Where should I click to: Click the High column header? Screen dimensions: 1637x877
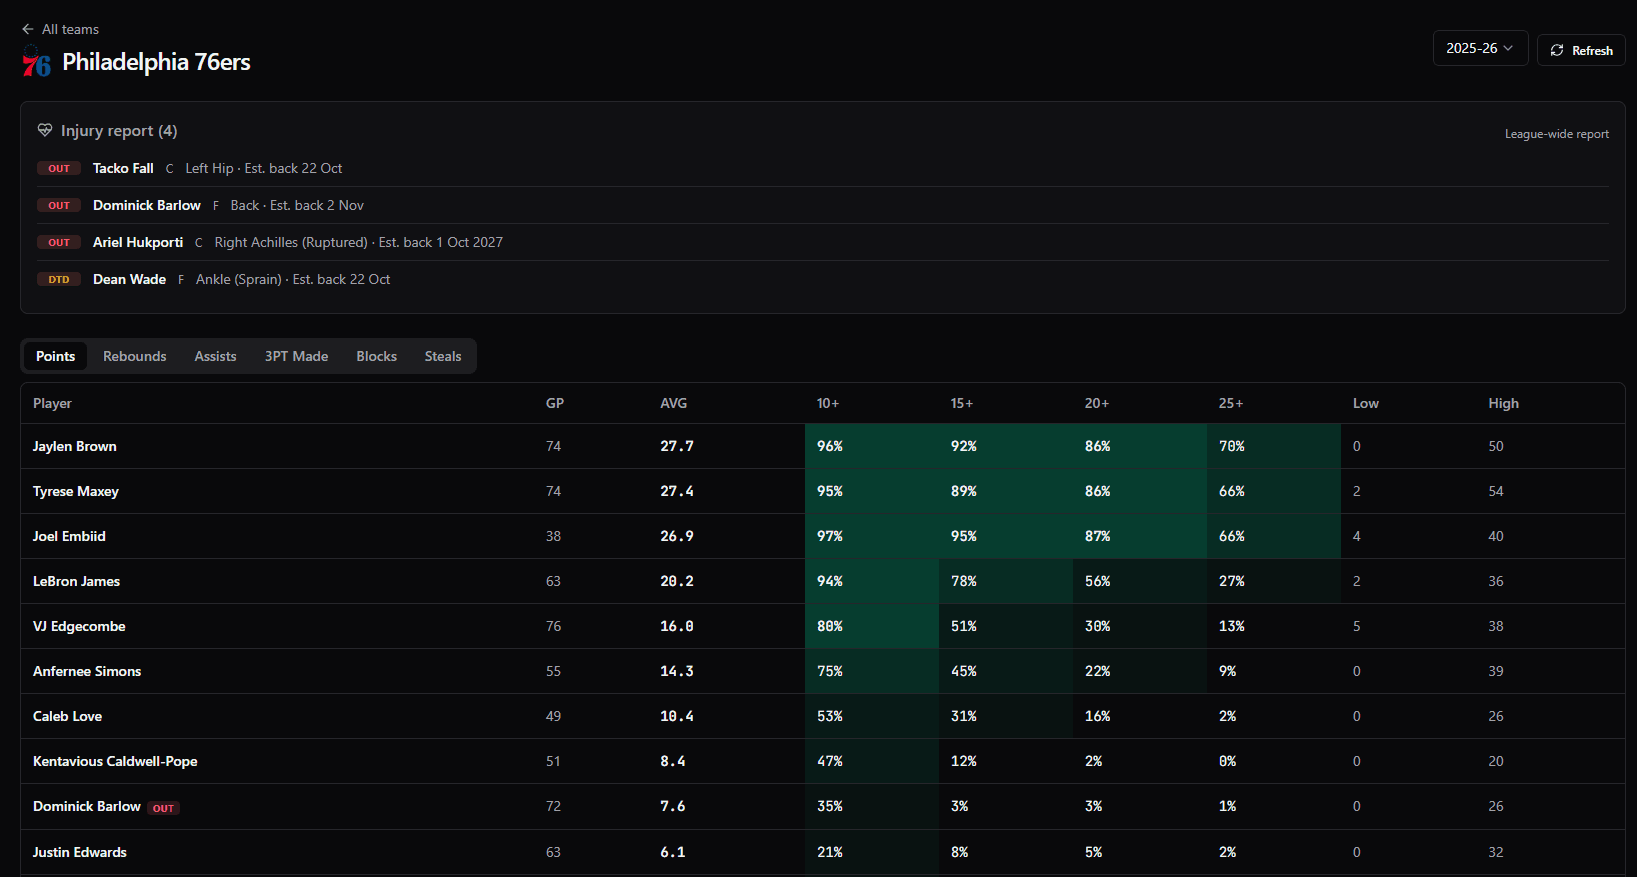click(x=1503, y=403)
